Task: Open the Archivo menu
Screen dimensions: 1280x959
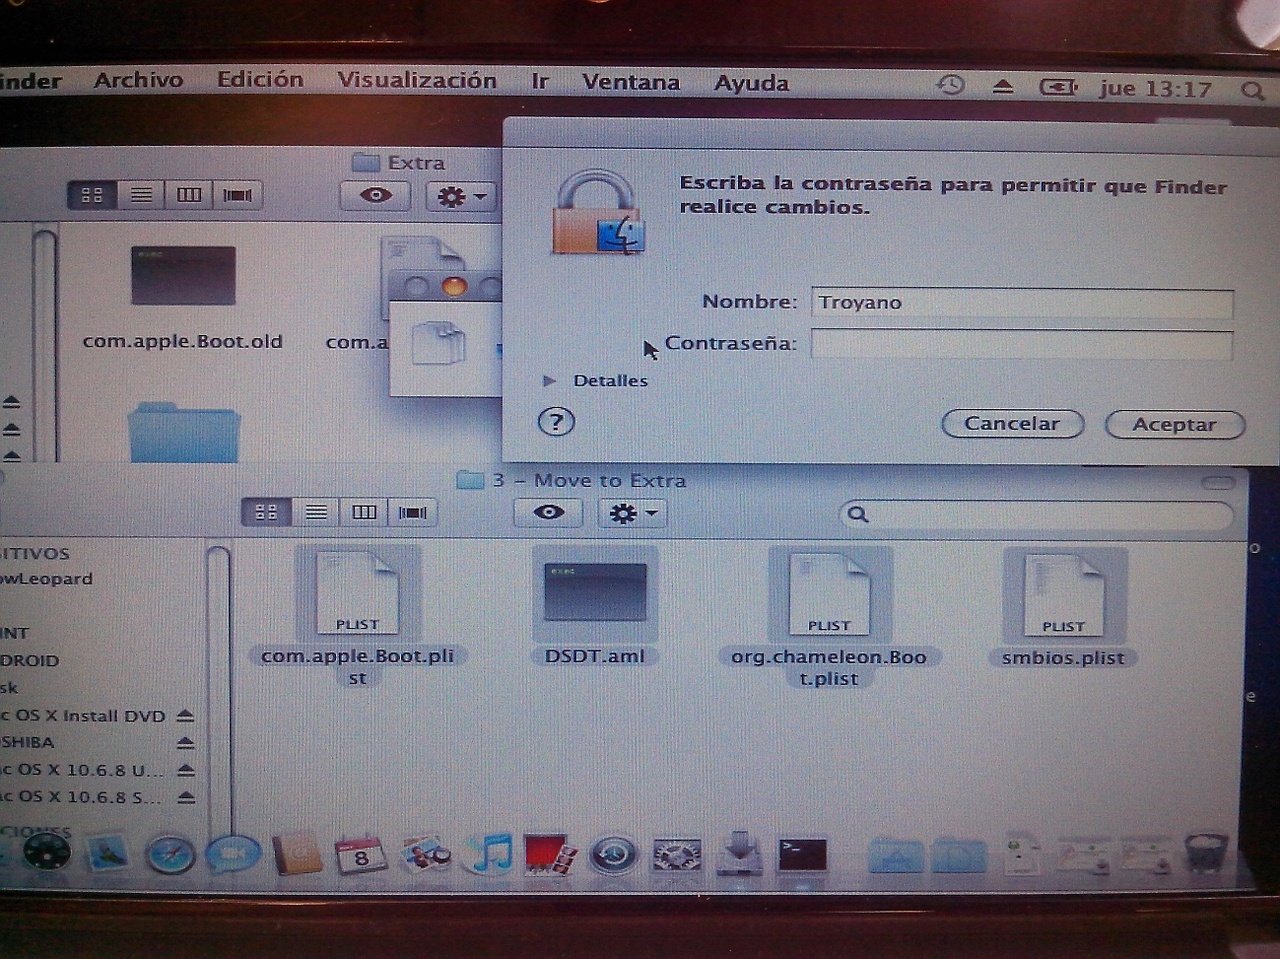Action: click(x=138, y=80)
